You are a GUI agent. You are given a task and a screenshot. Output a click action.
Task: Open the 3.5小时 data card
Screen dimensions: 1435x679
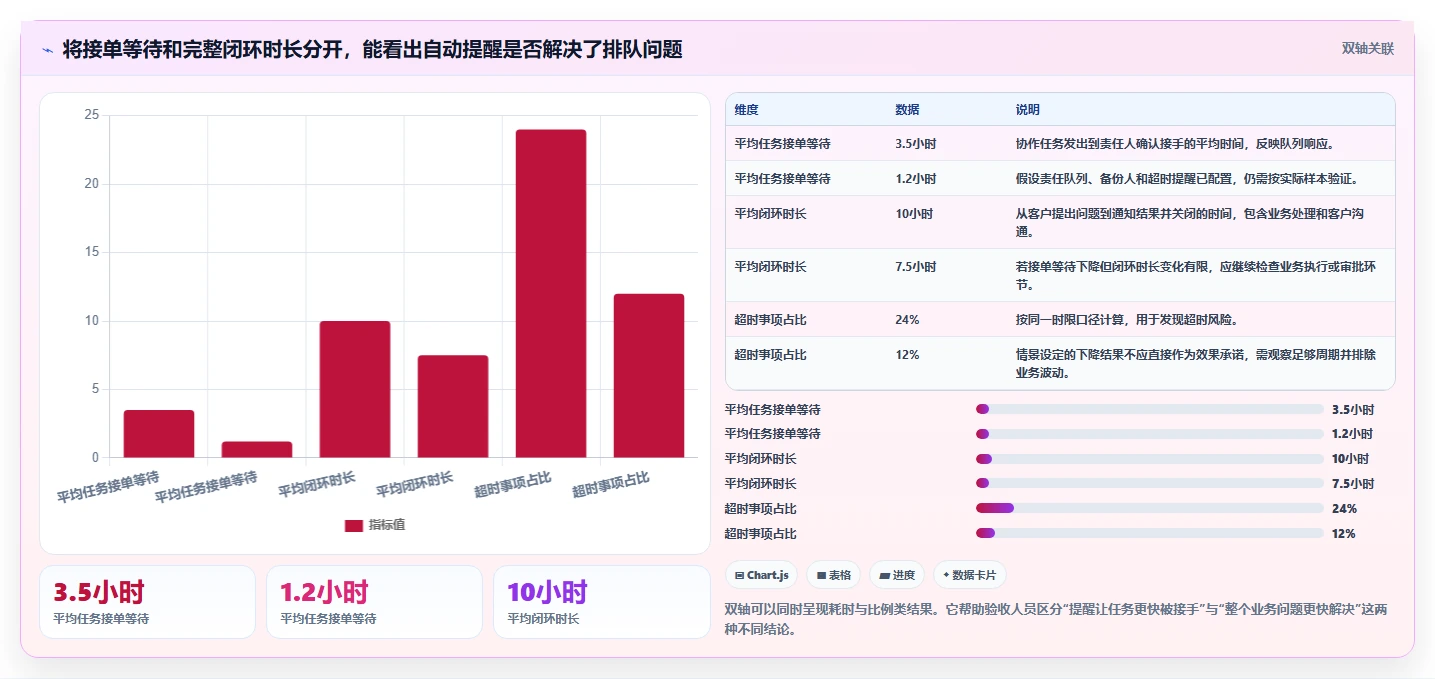[148, 602]
